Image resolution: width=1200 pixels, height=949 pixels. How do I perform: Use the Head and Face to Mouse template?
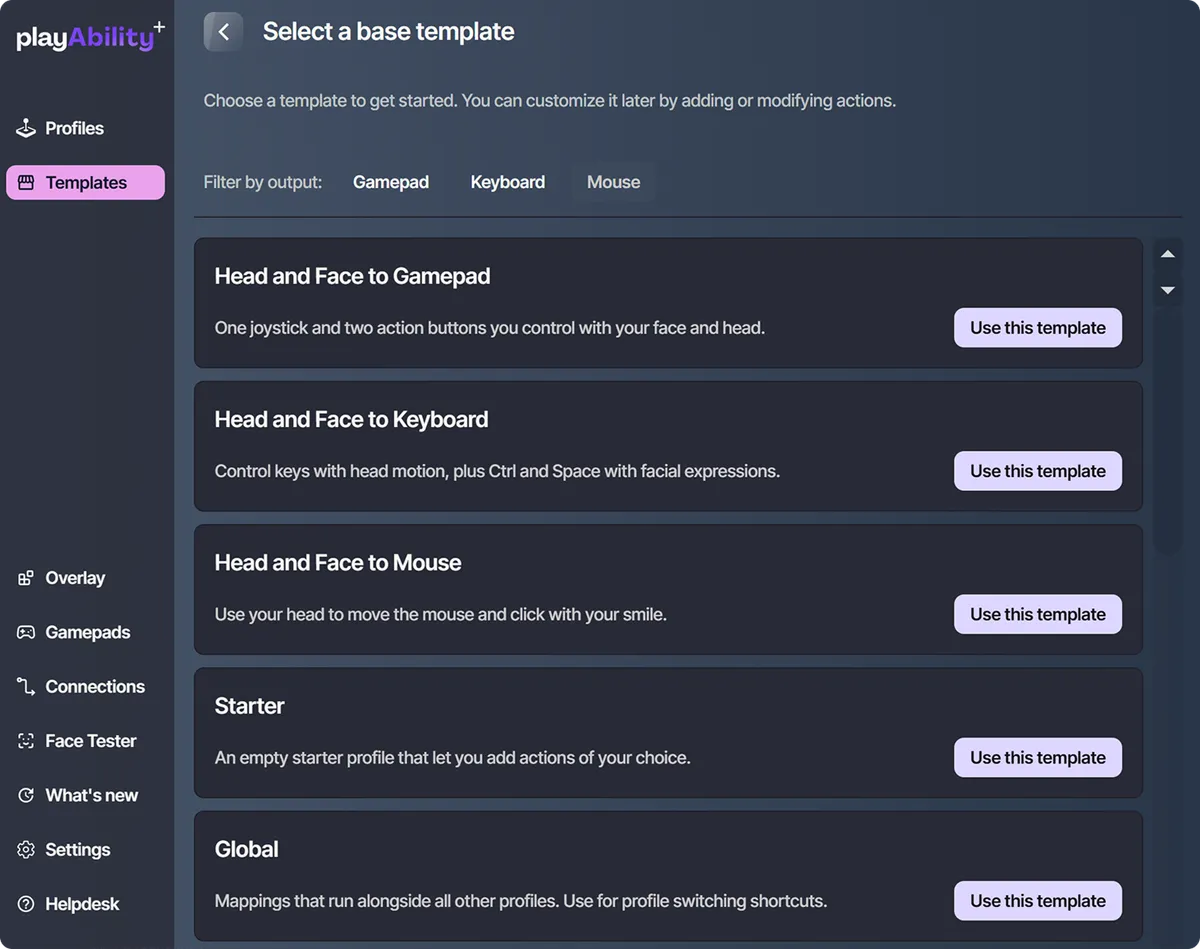1037,614
